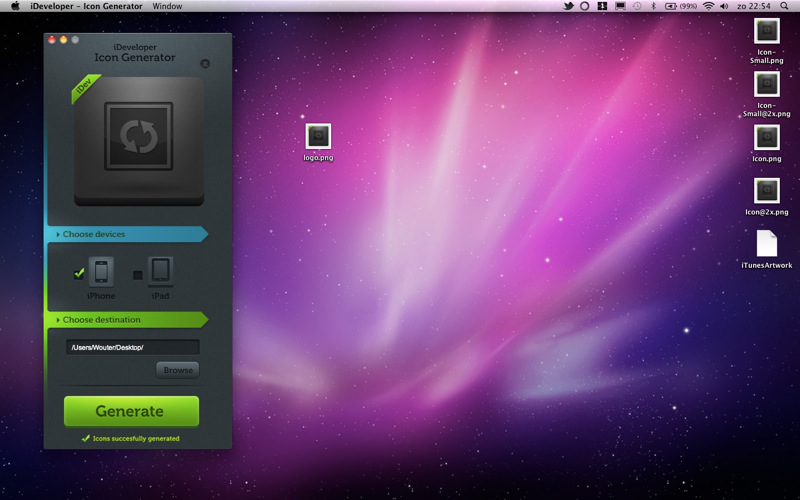Viewport: 800px width, 500px height.
Task: Click the Twitter bird menu bar icon
Action: (x=568, y=6)
